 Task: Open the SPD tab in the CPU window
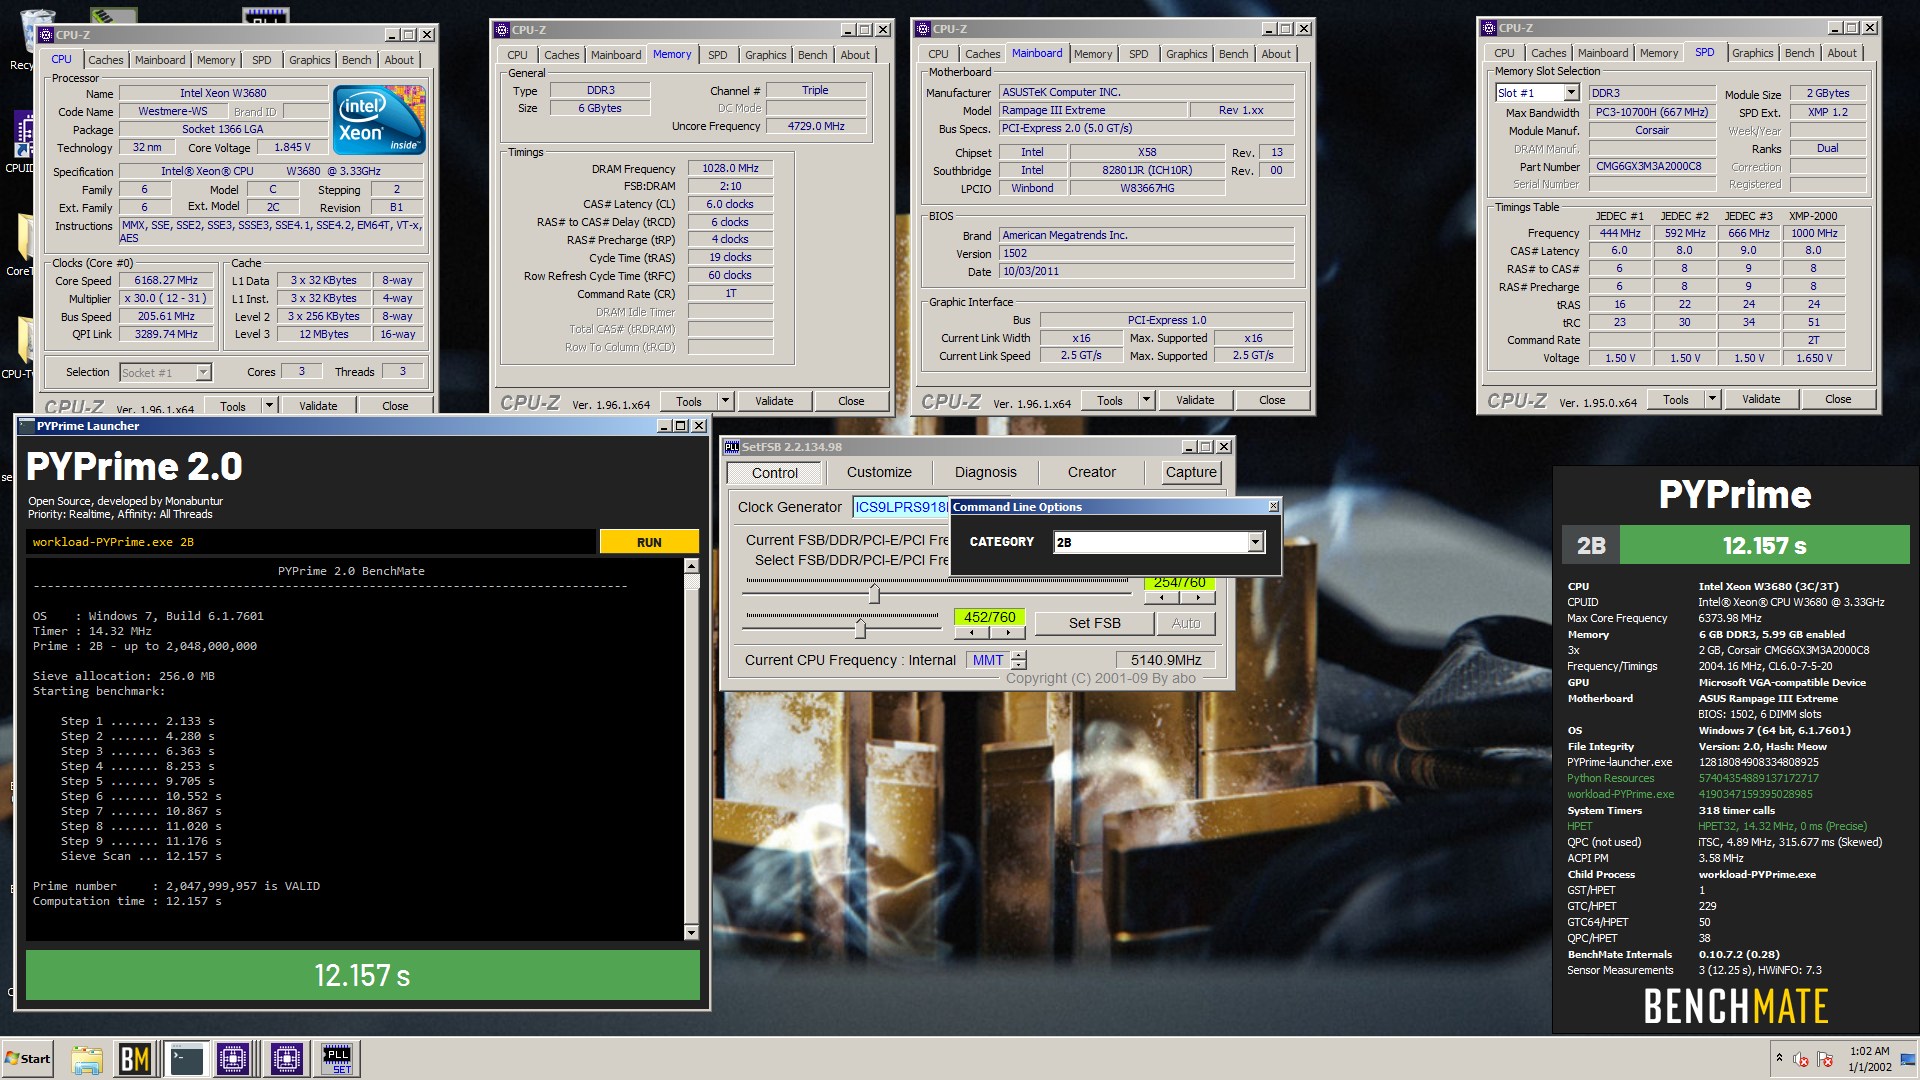click(x=261, y=60)
